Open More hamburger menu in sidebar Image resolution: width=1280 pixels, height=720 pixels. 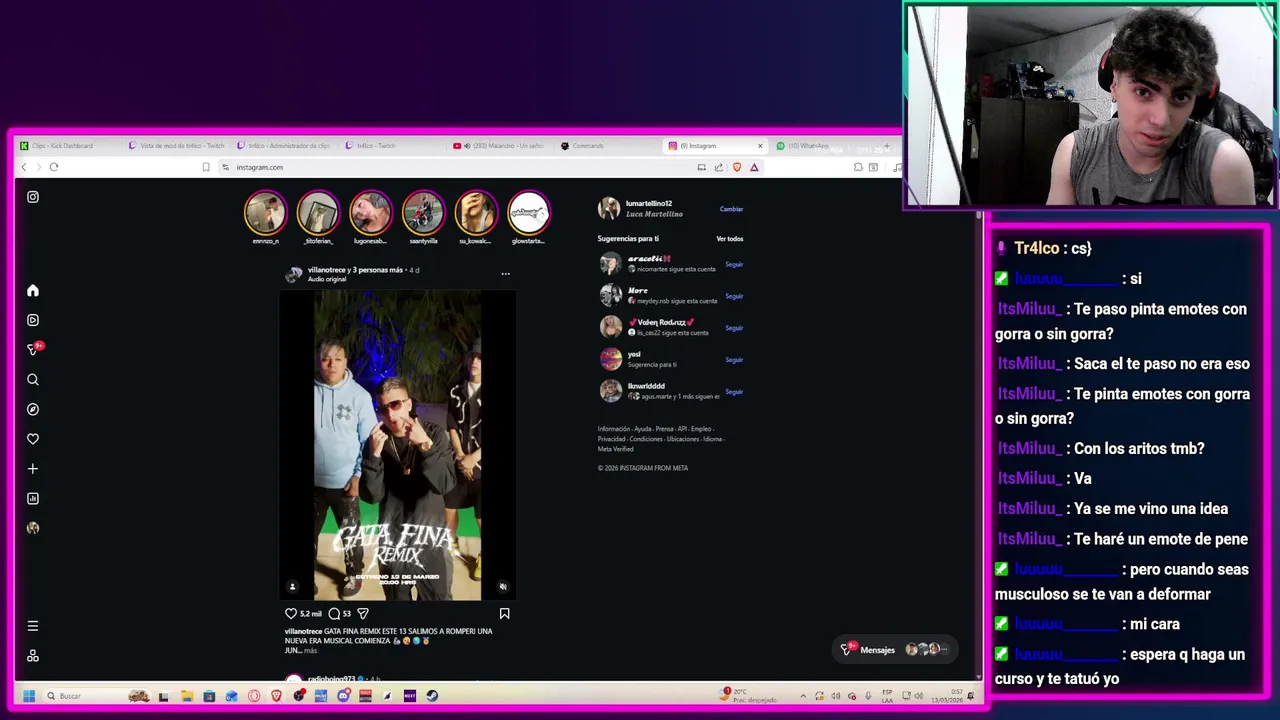click(x=33, y=626)
